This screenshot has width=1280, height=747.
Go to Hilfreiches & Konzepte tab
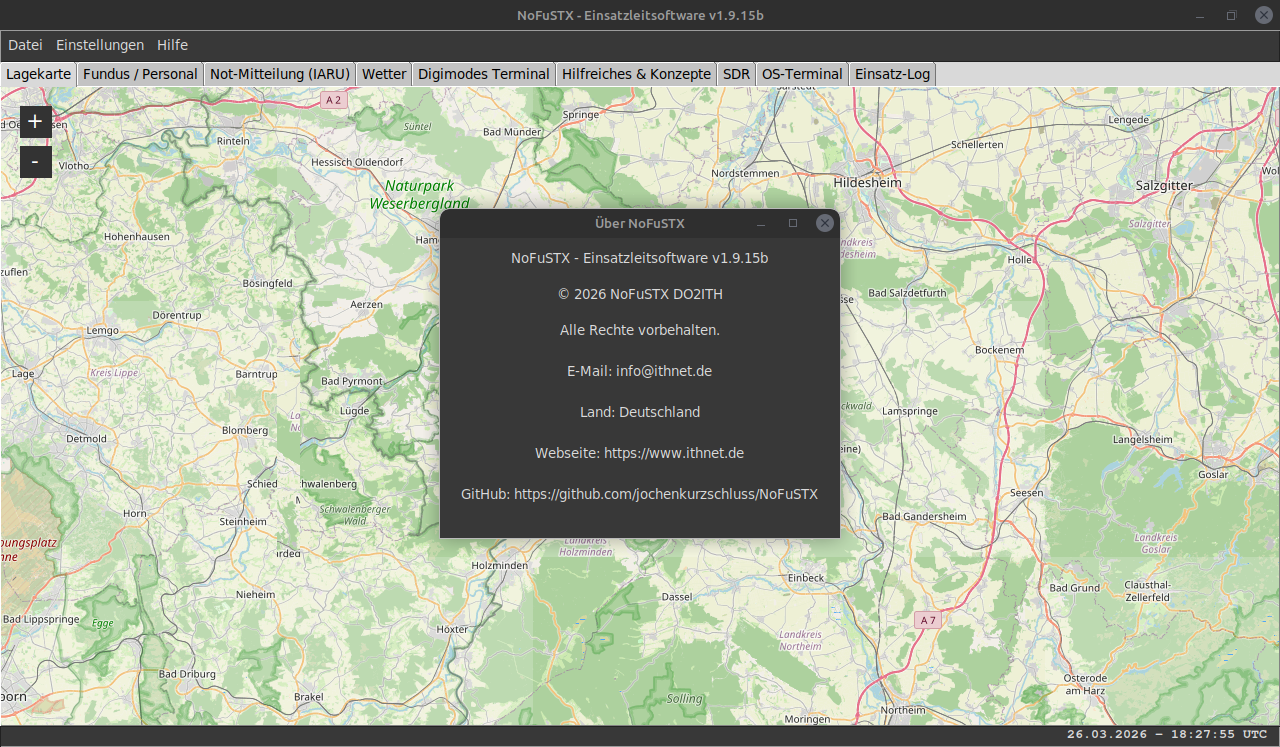click(x=636, y=74)
